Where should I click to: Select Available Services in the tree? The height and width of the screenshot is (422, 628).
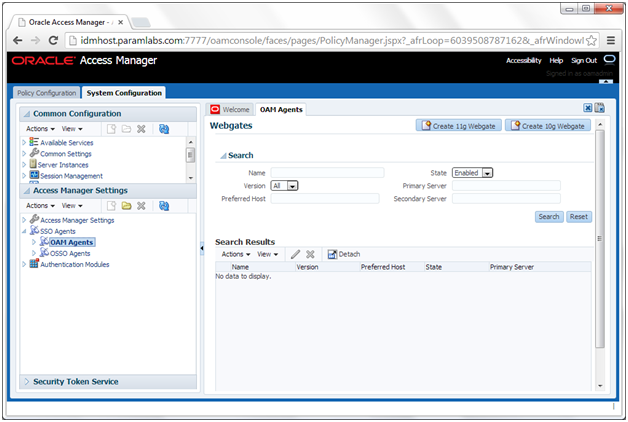[x=66, y=143]
